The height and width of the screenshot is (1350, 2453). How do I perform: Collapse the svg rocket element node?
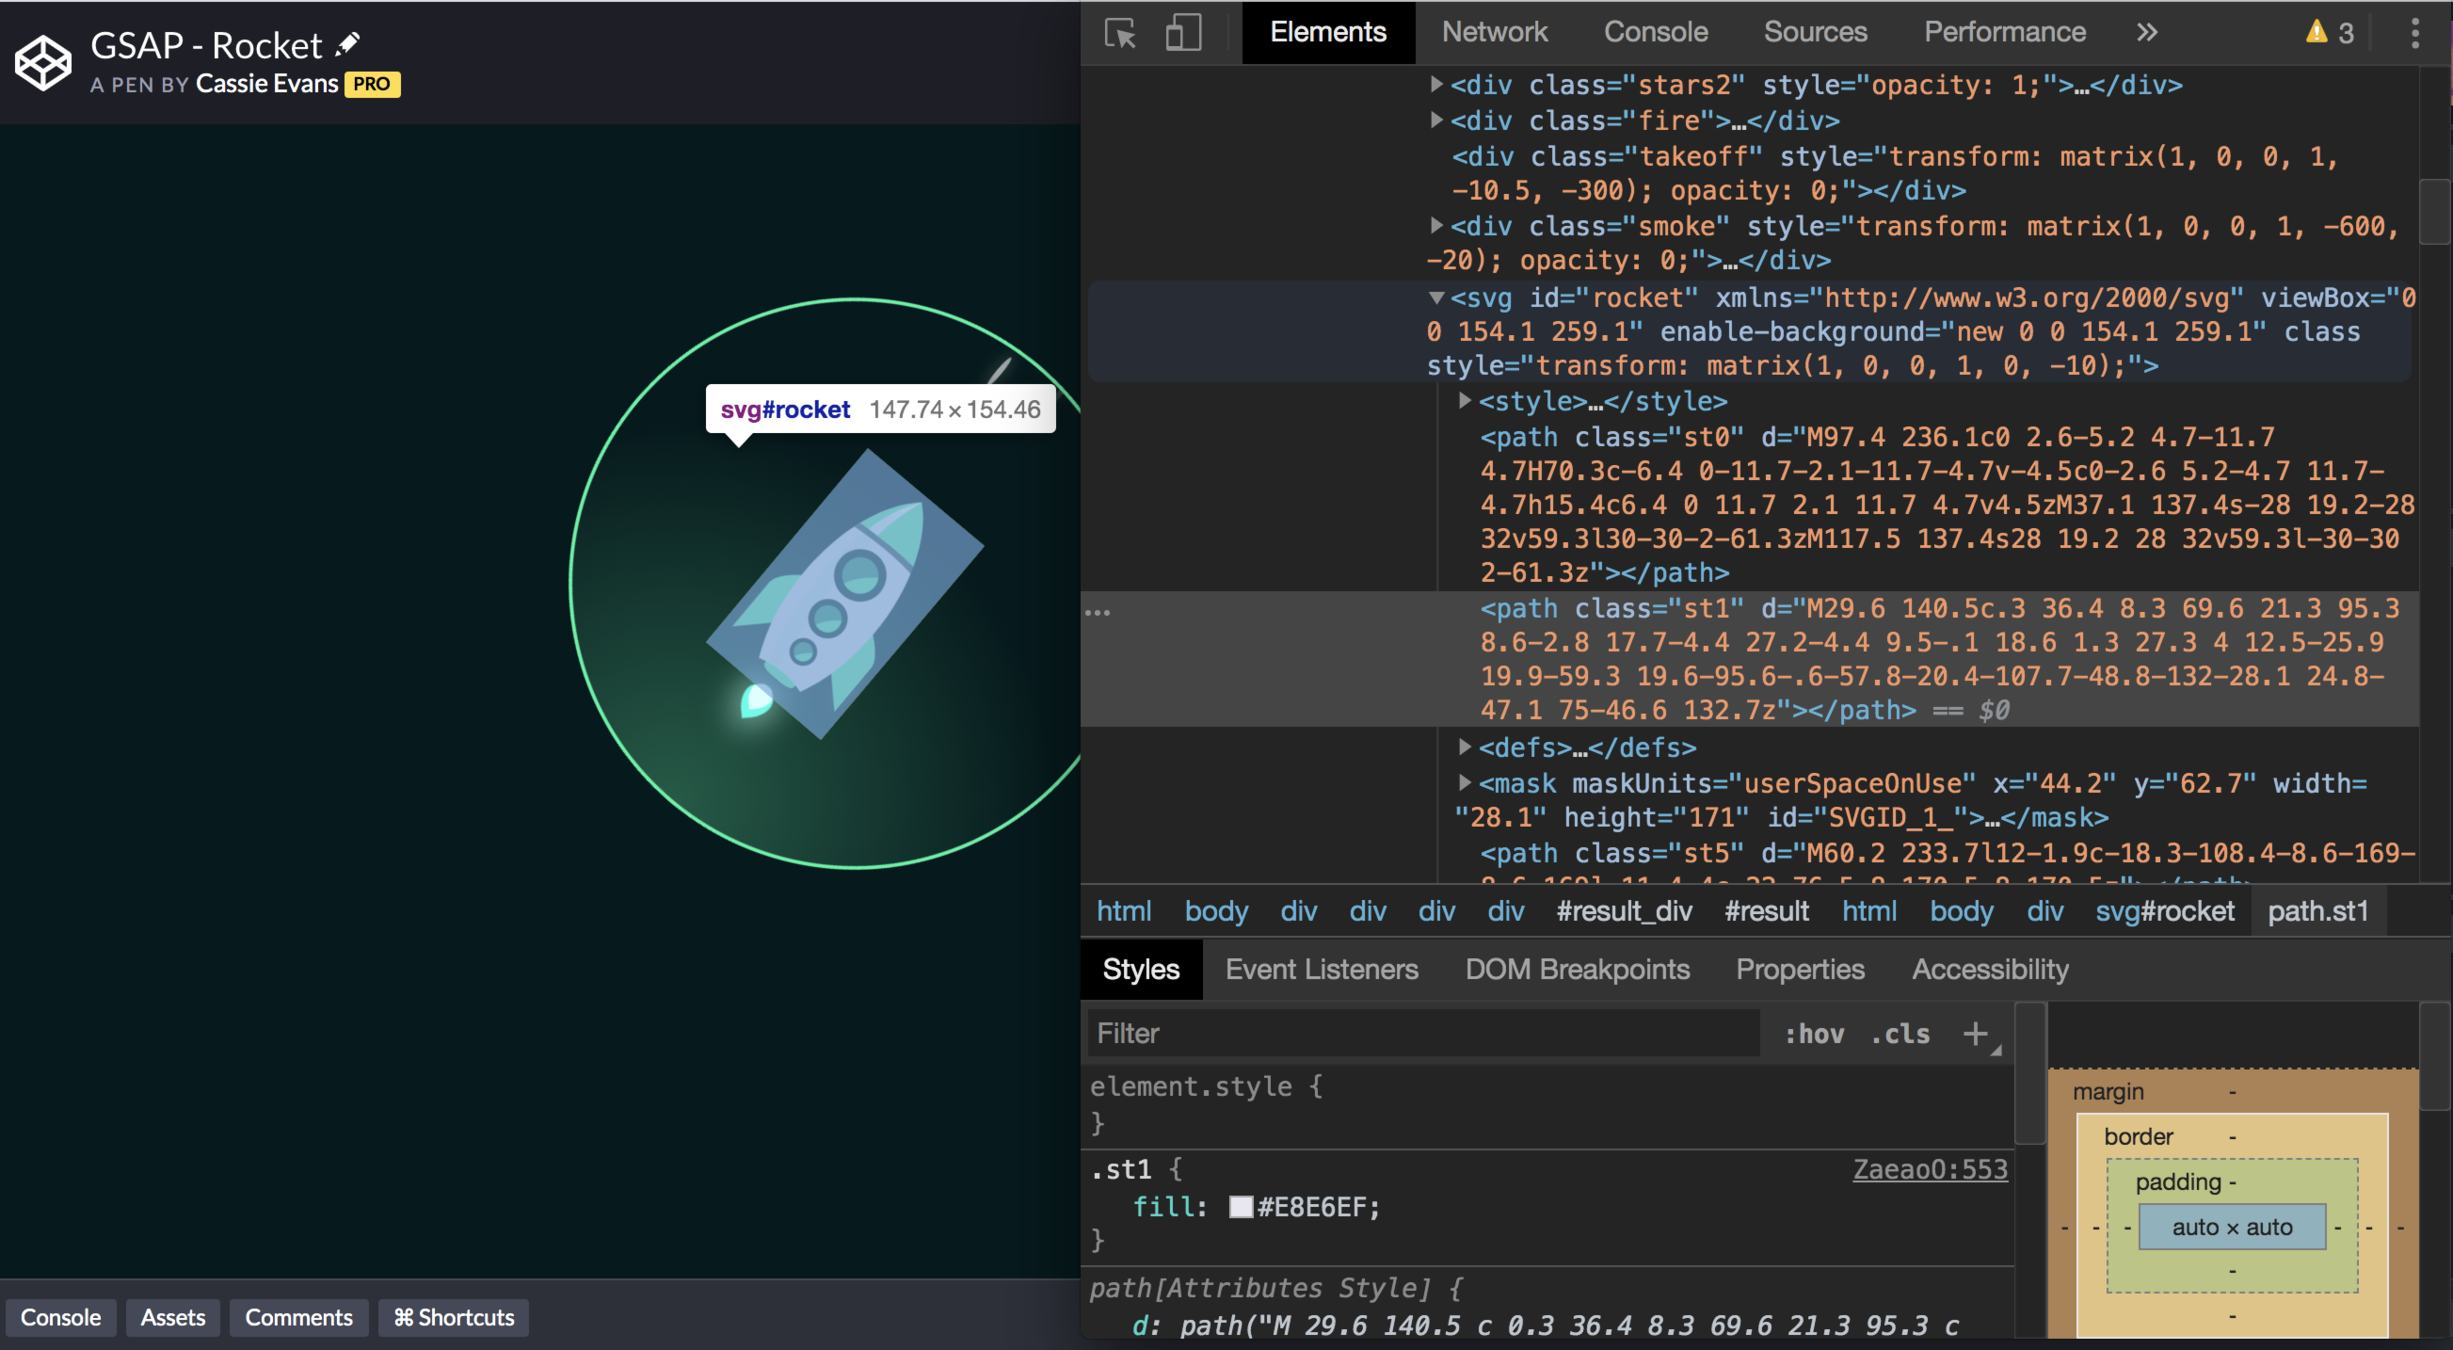[x=1436, y=298]
